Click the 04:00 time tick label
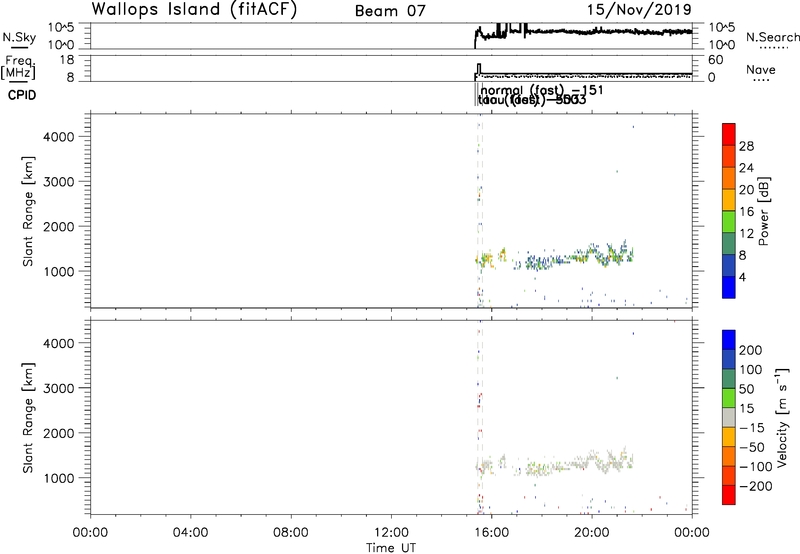The height and width of the screenshot is (554, 800). [x=190, y=533]
